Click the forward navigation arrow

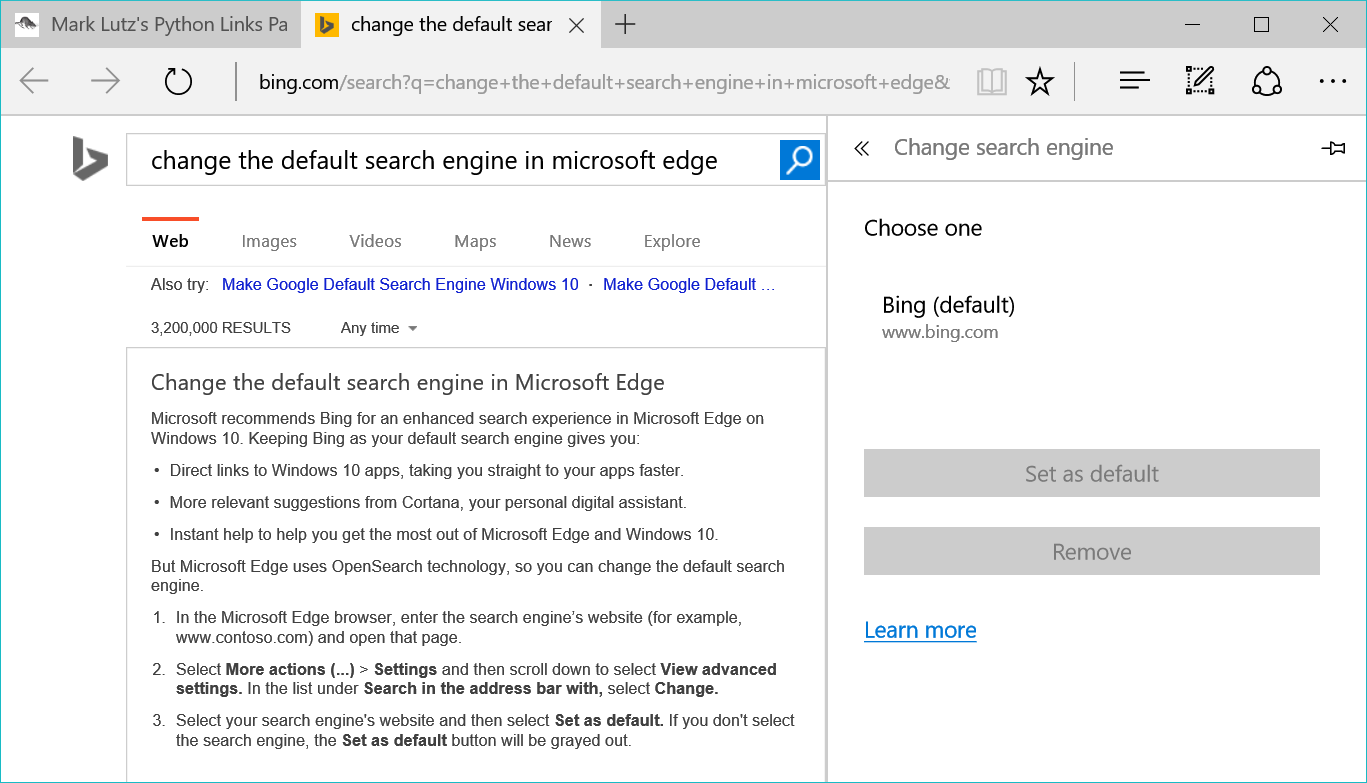click(x=105, y=81)
